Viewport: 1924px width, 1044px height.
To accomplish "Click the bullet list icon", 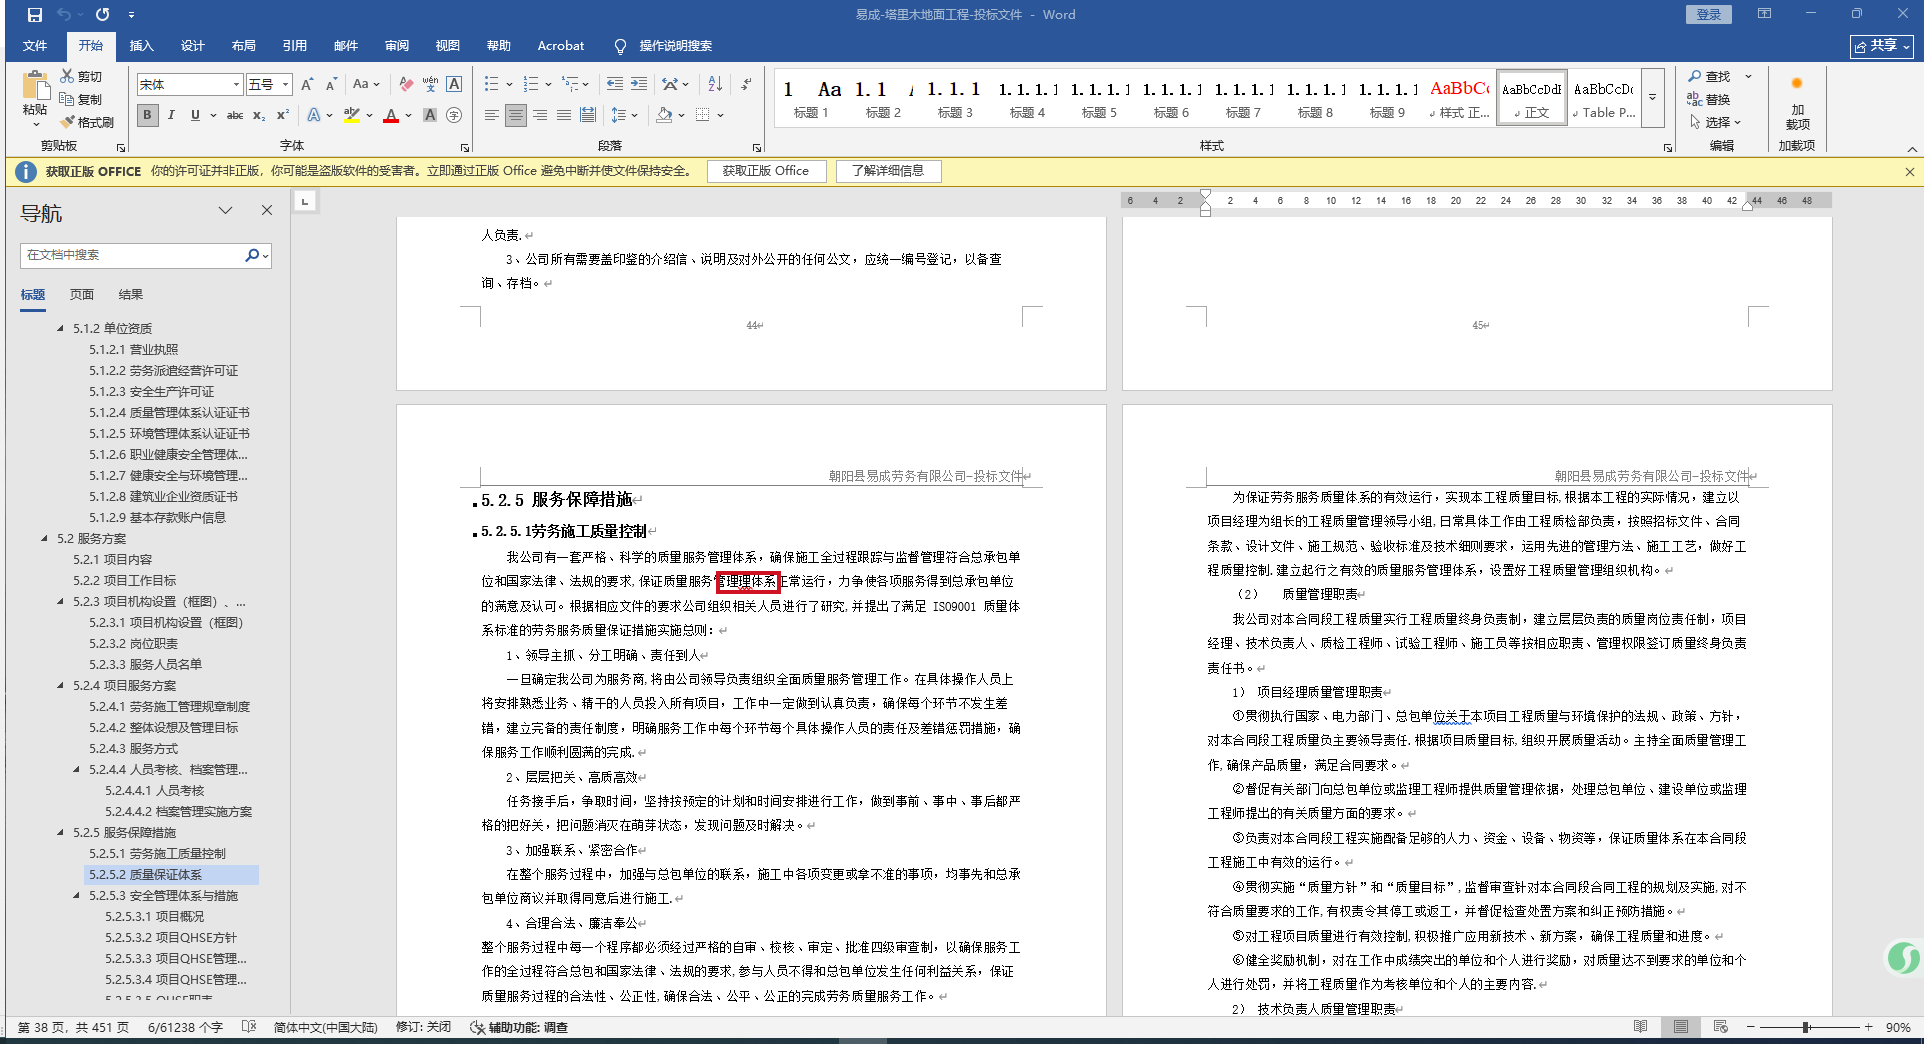I will 491,84.
